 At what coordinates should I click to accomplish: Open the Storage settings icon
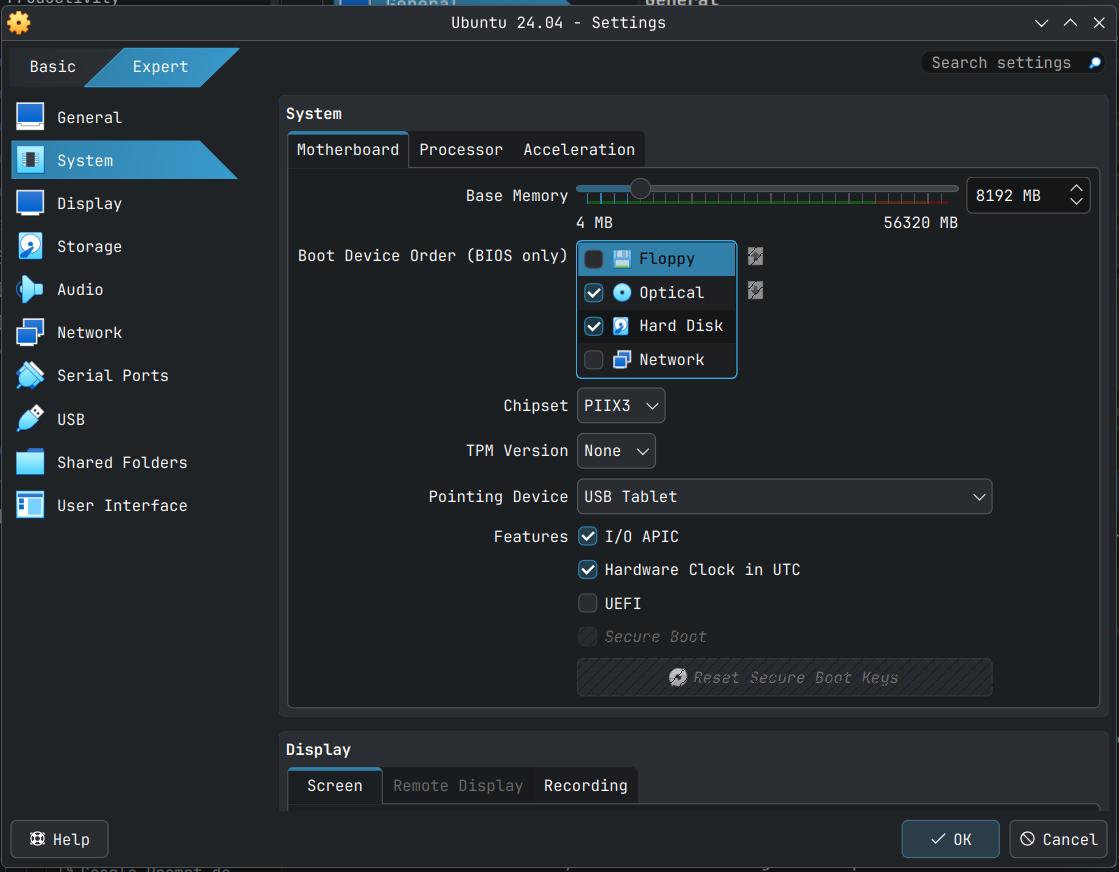(30, 246)
